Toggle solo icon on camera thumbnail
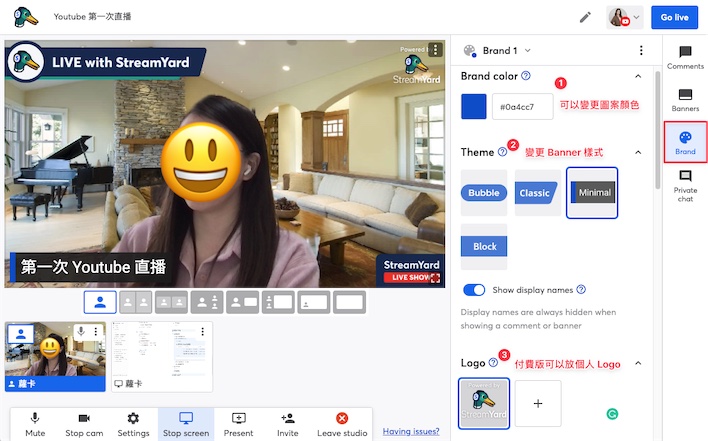Screen dimensions: 708x441 [x=20, y=334]
